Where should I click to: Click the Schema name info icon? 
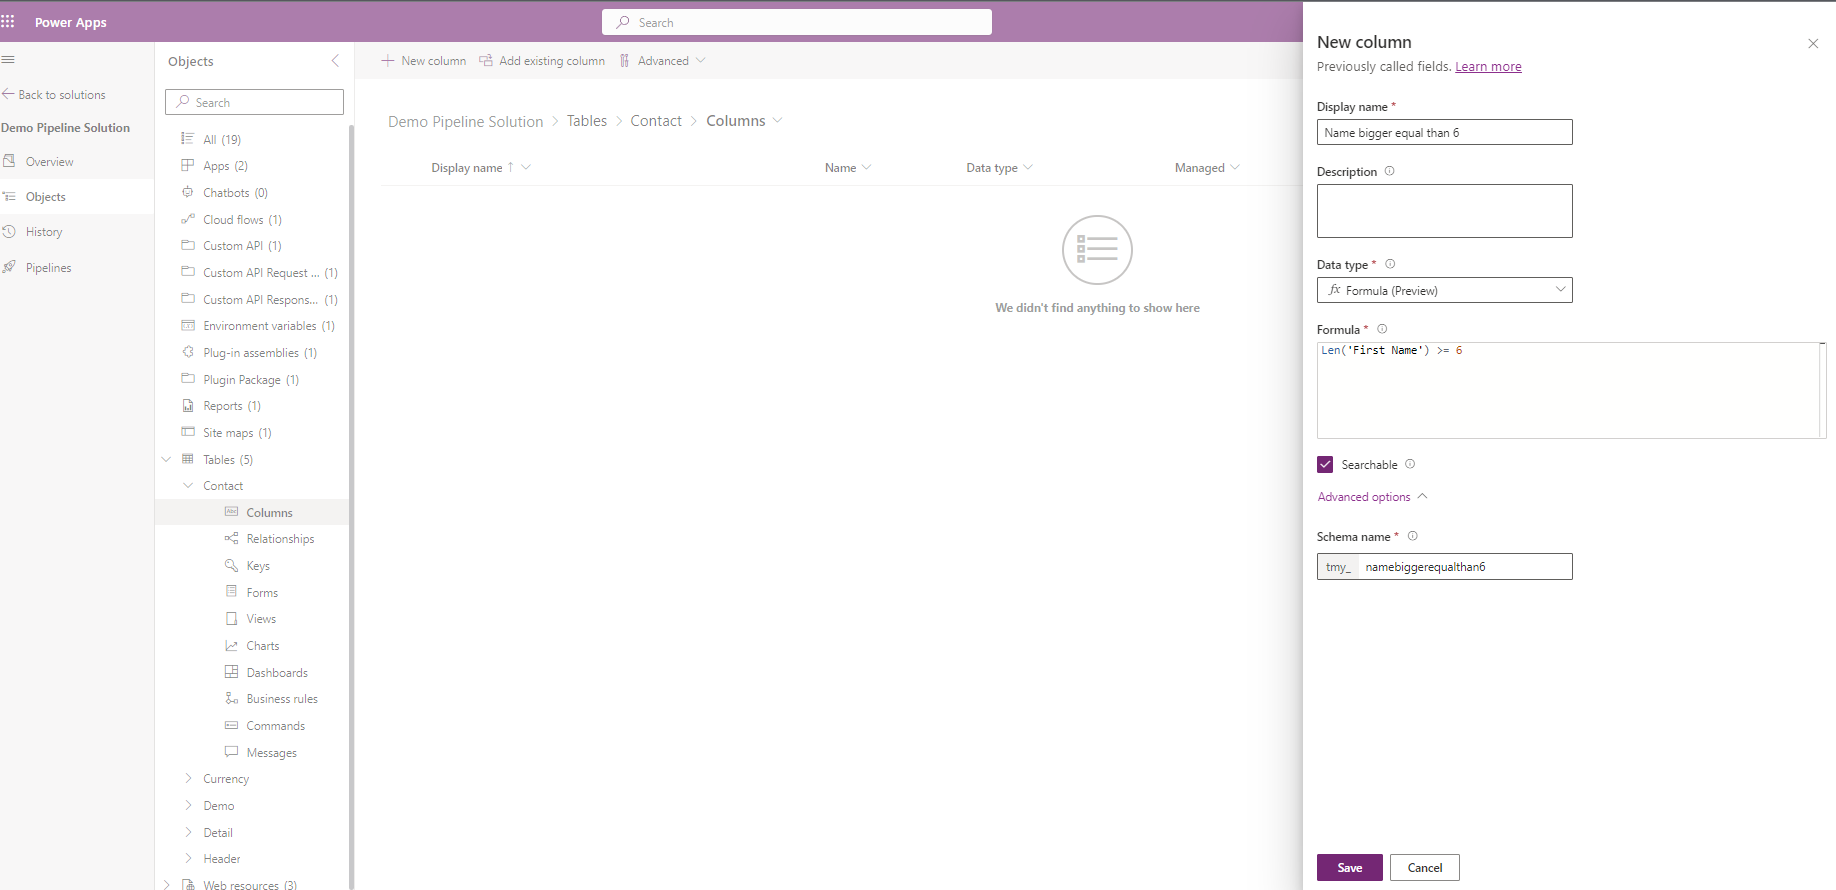pyautogui.click(x=1413, y=536)
